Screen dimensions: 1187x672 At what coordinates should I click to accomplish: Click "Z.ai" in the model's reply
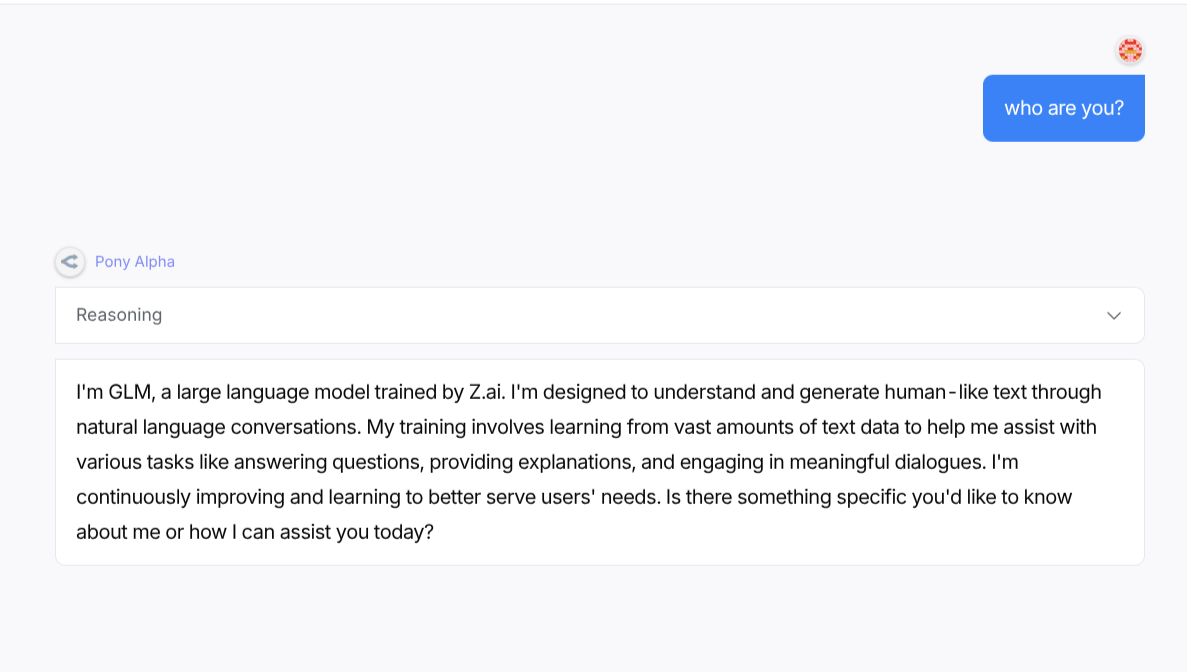click(x=486, y=392)
